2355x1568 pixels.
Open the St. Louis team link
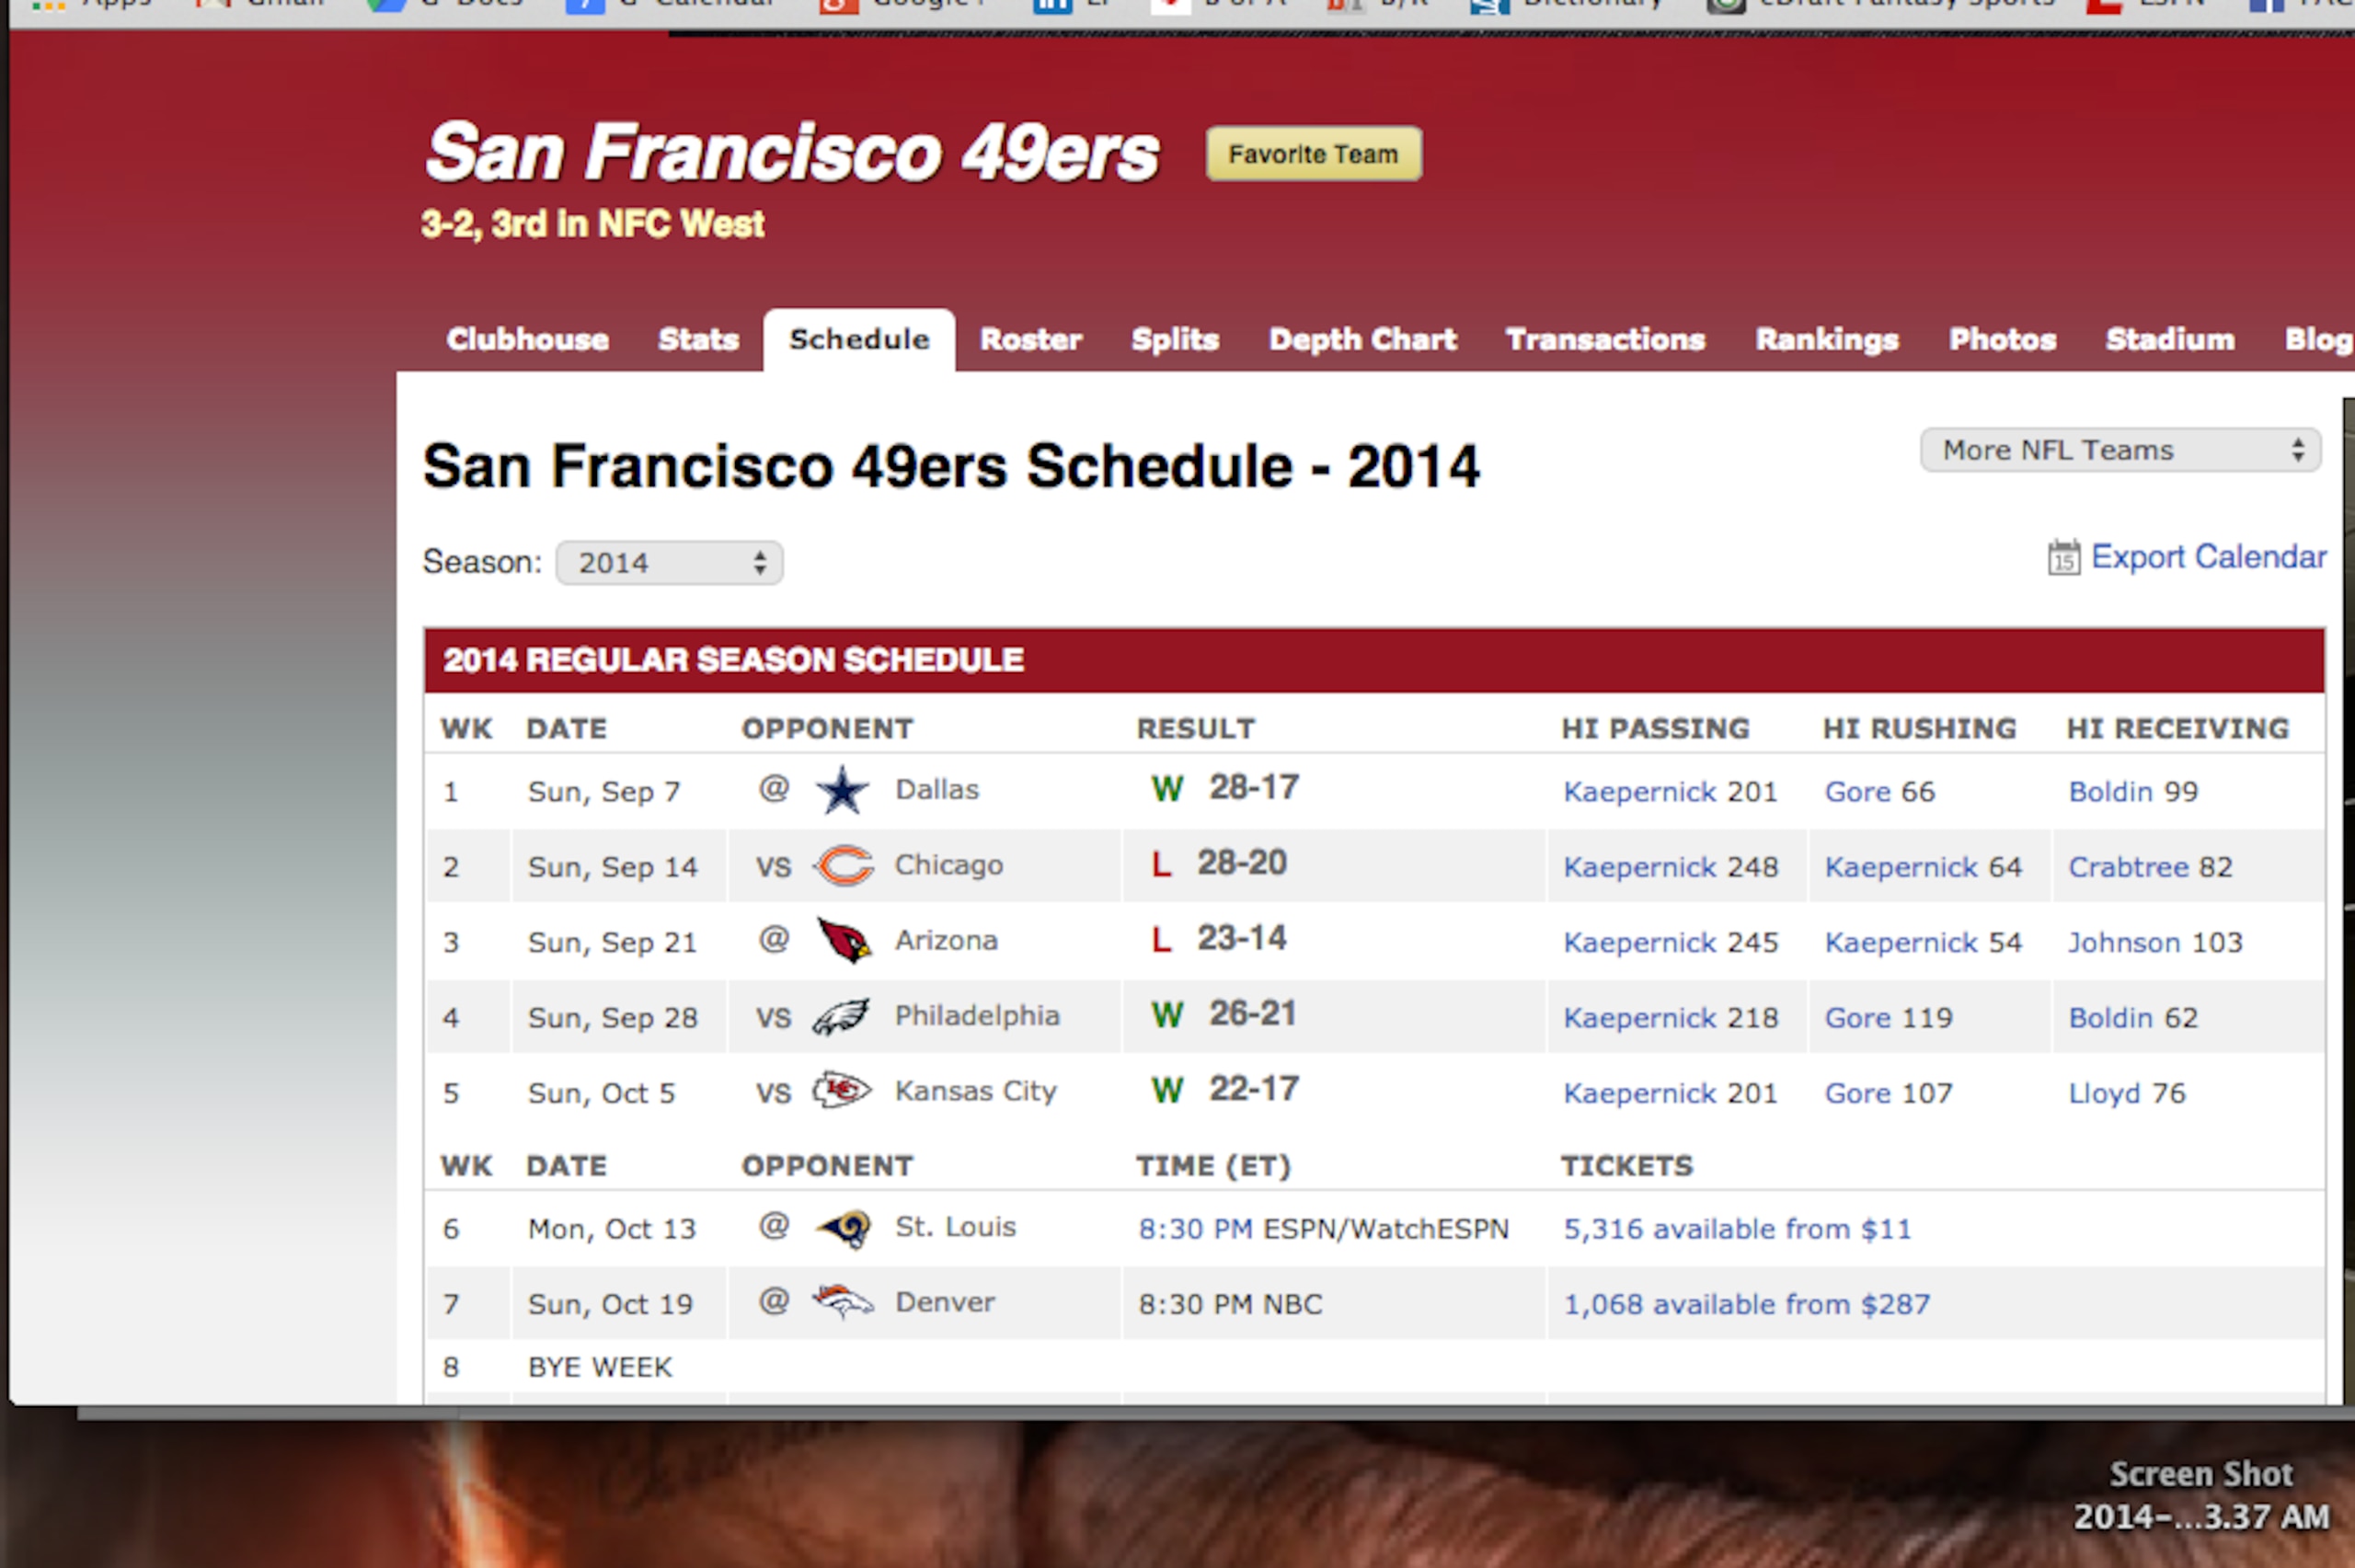[x=955, y=1227]
